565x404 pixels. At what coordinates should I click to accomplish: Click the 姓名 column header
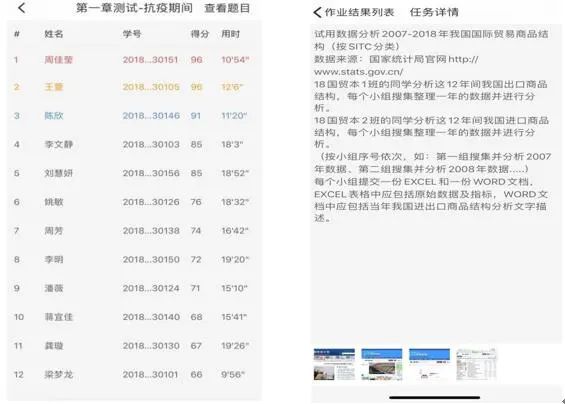(54, 34)
